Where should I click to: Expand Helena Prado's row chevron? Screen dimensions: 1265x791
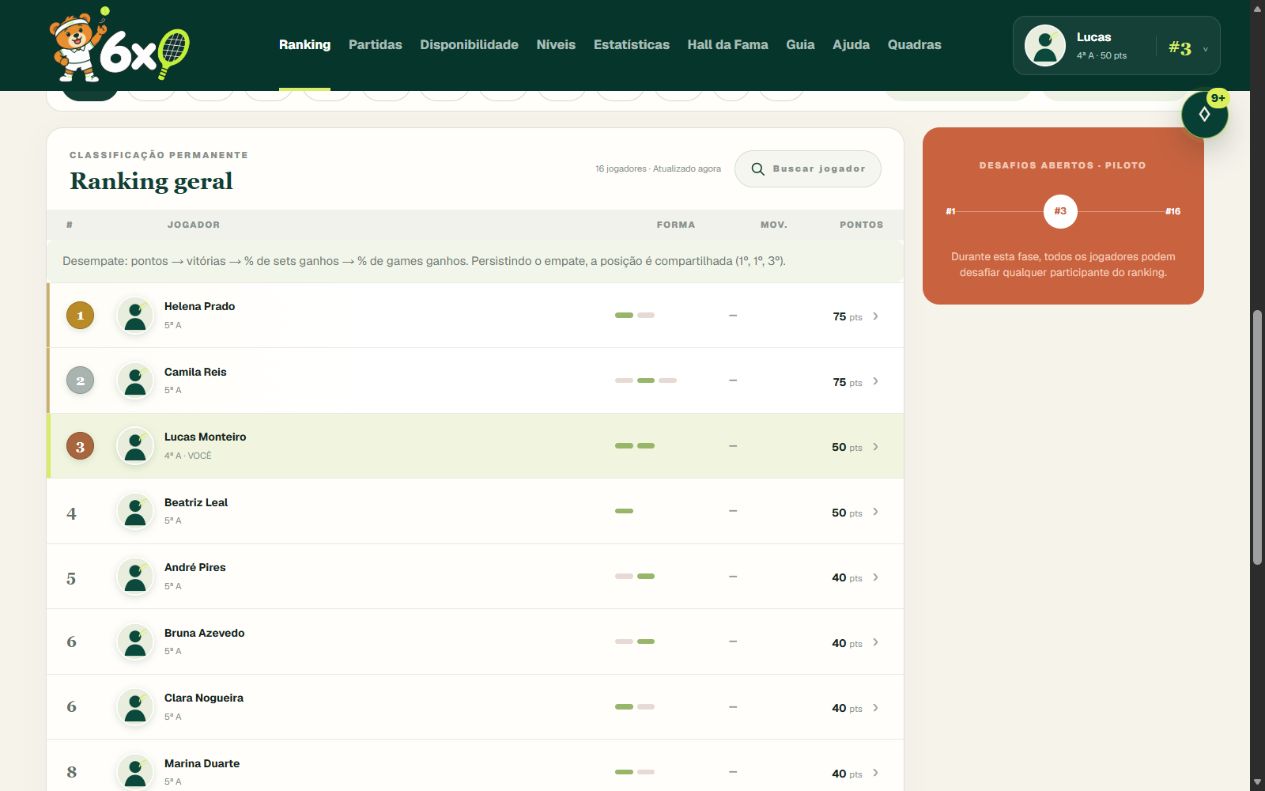tap(876, 316)
